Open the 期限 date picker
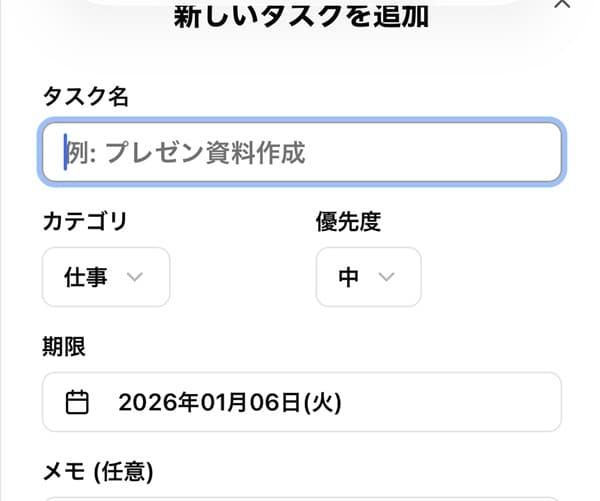 click(x=301, y=402)
